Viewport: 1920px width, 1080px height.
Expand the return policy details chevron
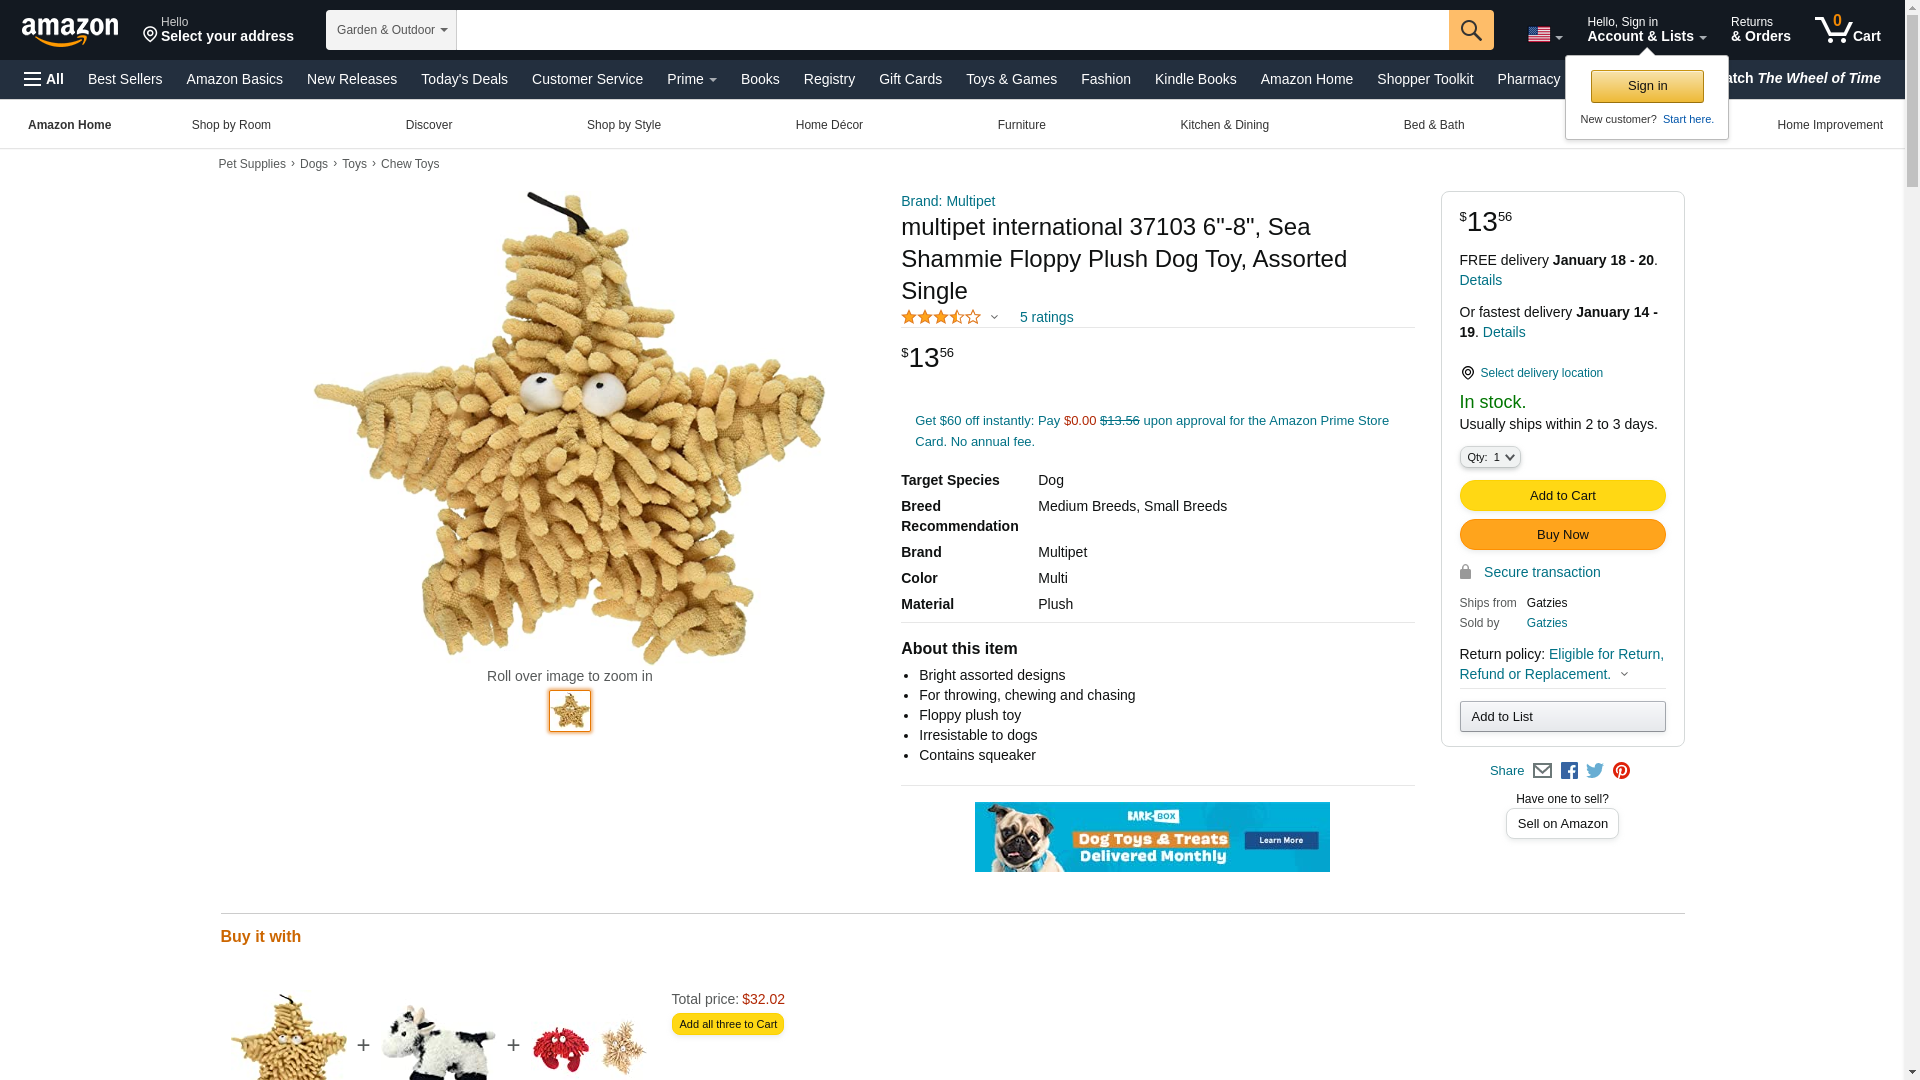(1624, 674)
